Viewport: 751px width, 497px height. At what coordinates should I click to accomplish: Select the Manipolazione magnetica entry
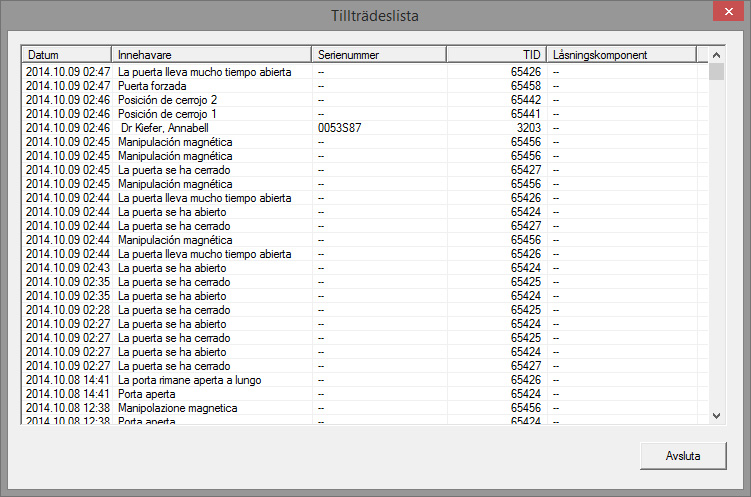[177, 408]
